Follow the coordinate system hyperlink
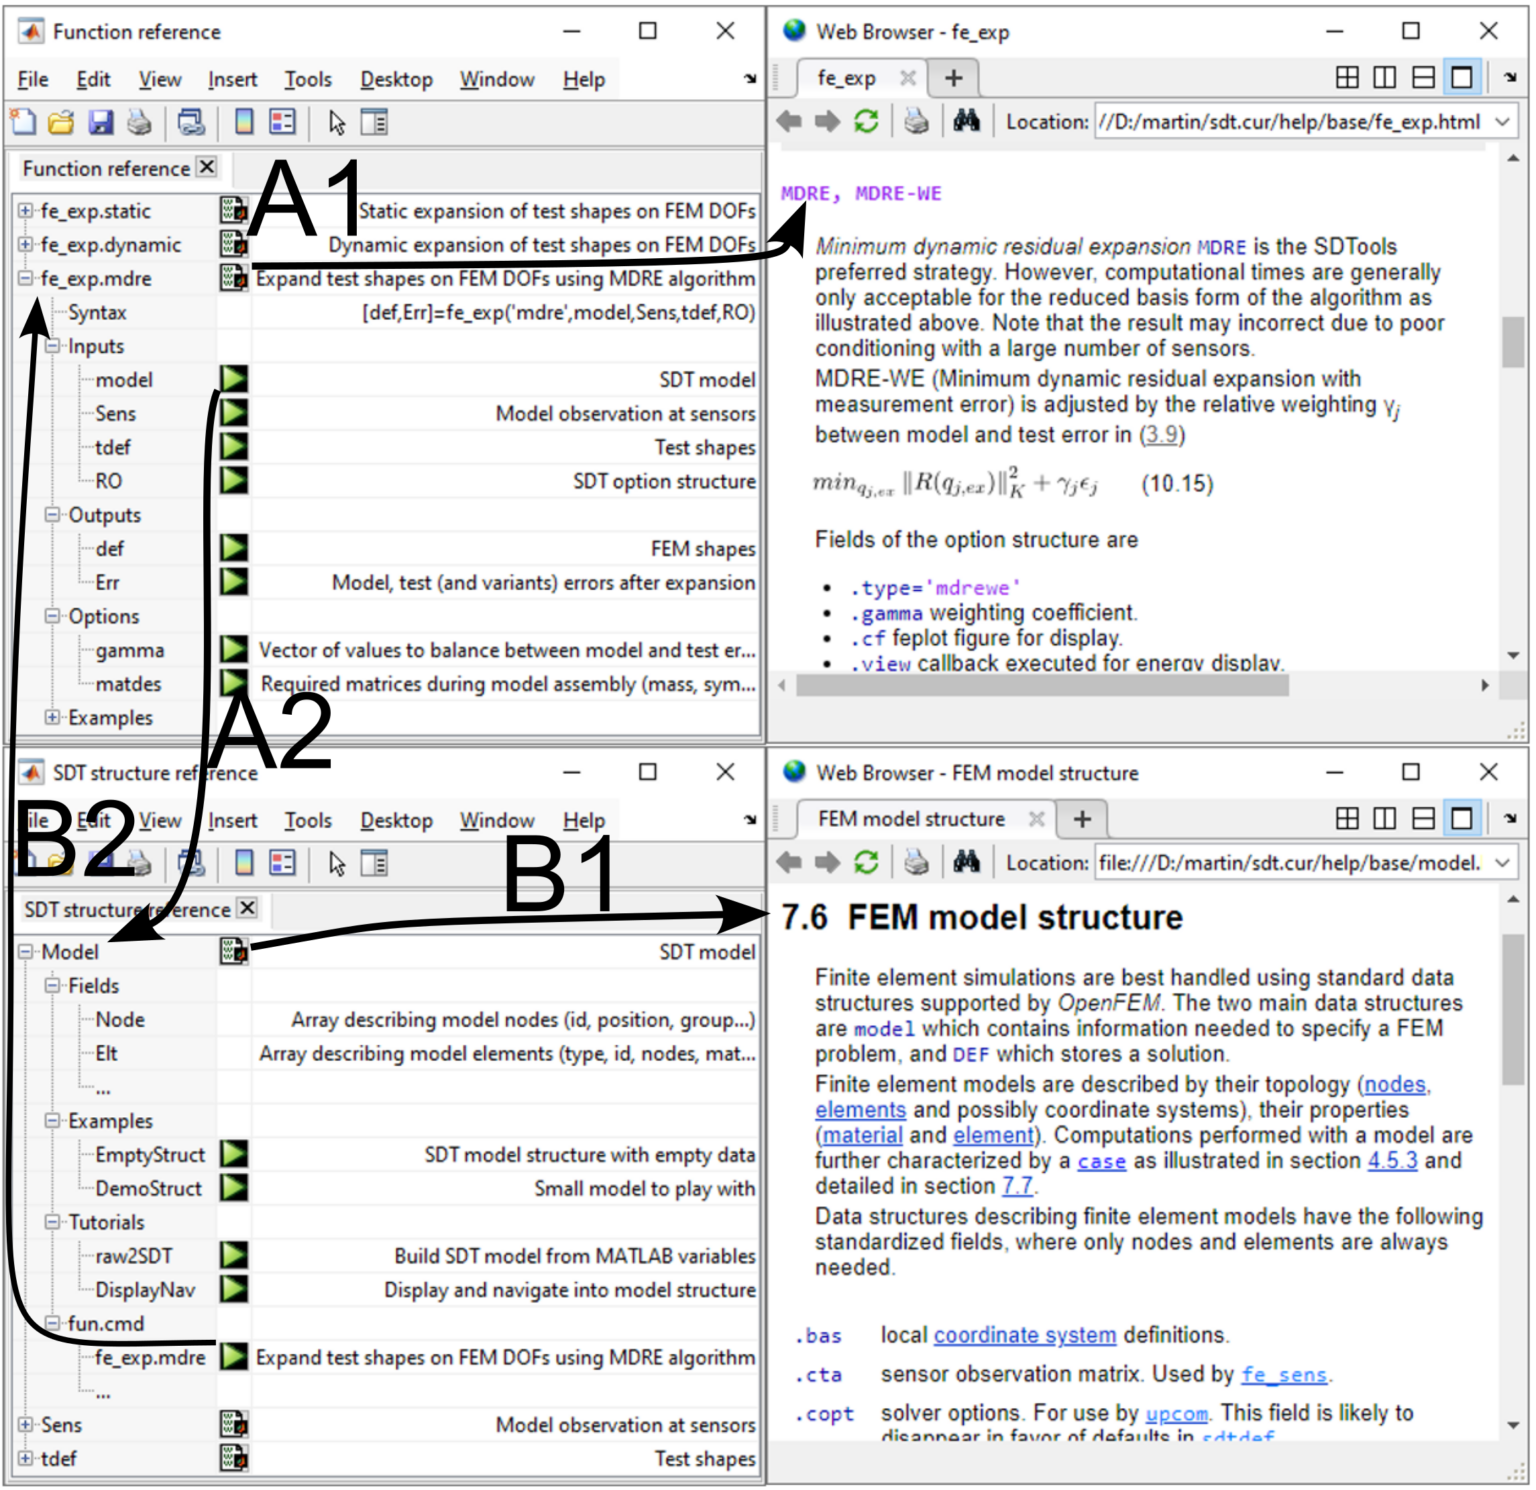Screen dimensions: 1536x1490 (1024, 1335)
